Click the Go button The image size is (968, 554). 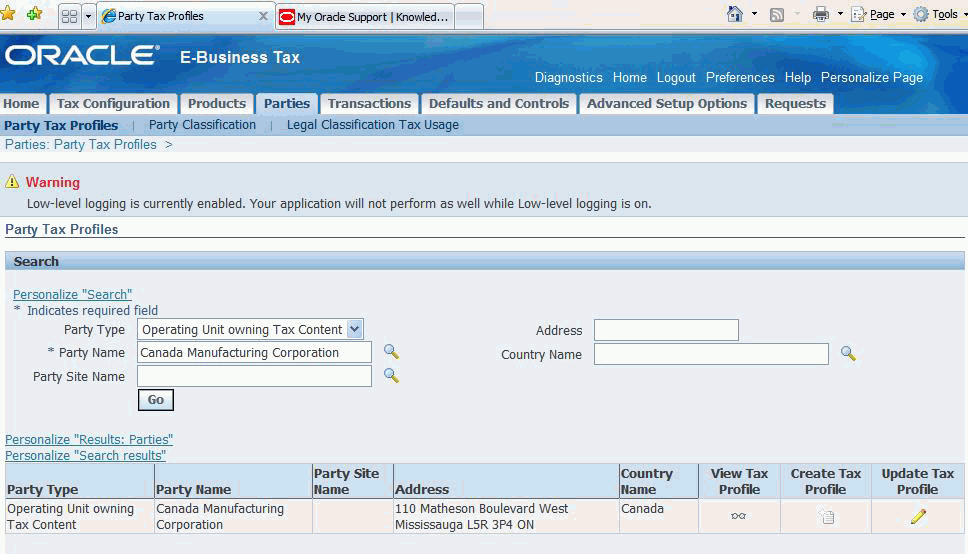click(x=156, y=400)
